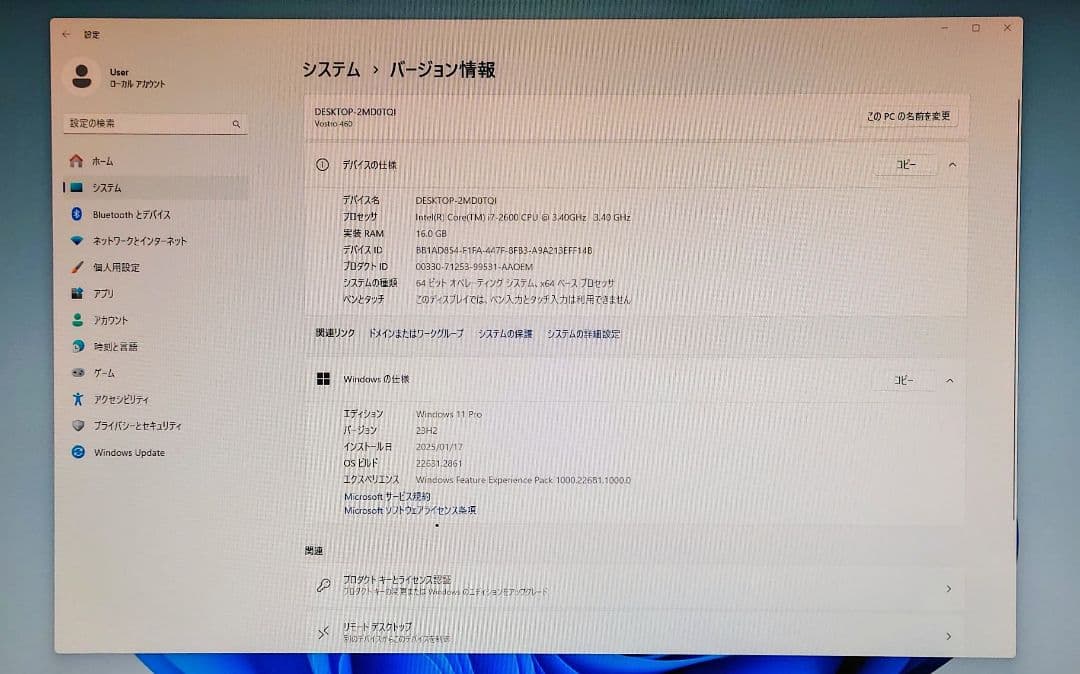Collapse the デバイスの仕様 section
1080x674 pixels.
coord(951,164)
